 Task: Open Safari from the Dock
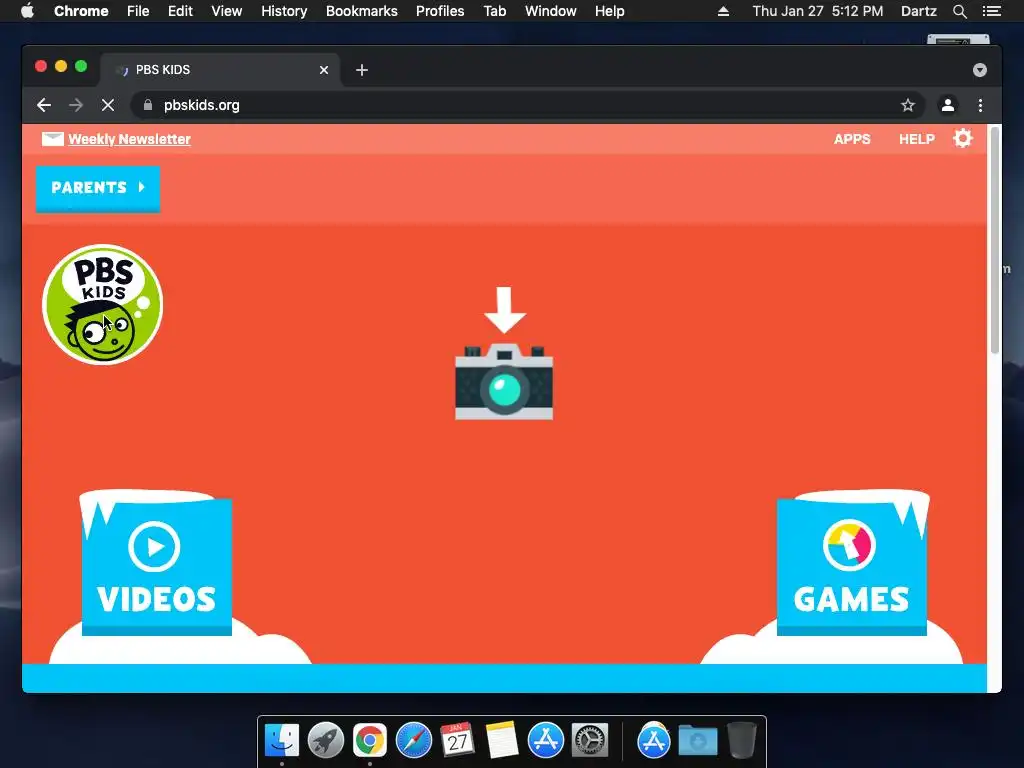click(x=414, y=741)
